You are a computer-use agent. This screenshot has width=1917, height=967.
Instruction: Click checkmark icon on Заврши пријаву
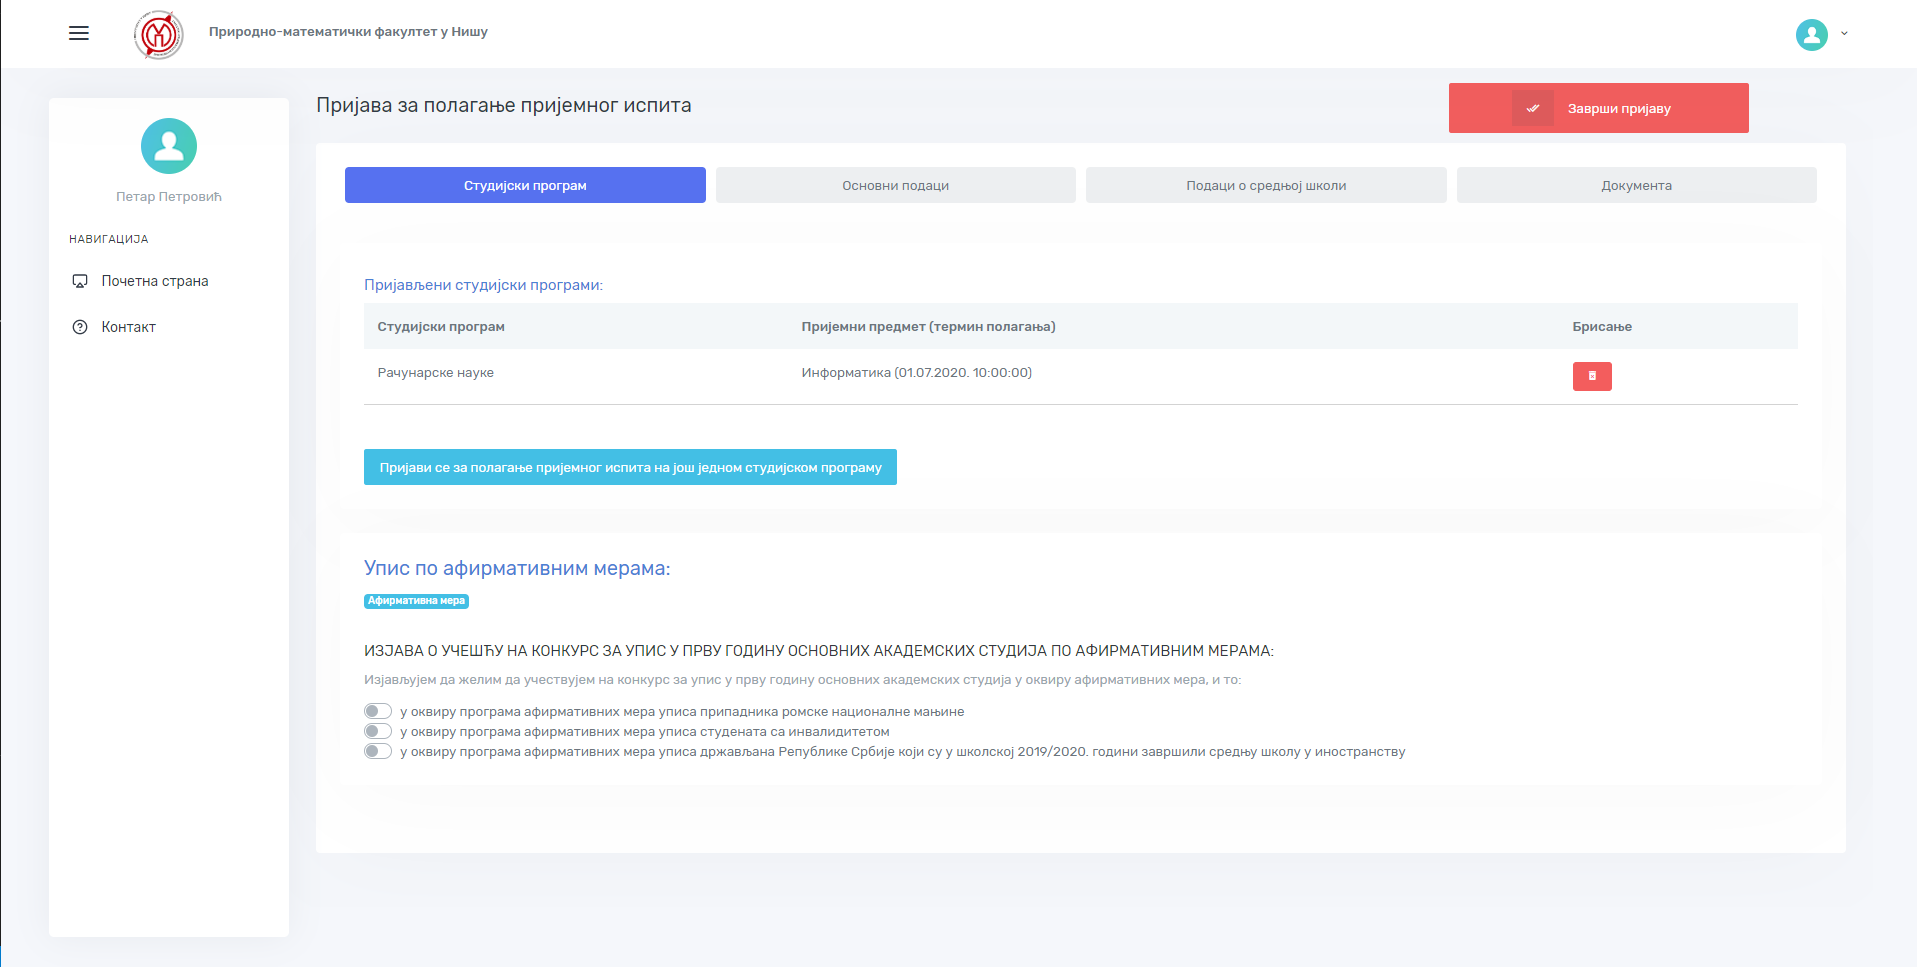(x=1532, y=108)
